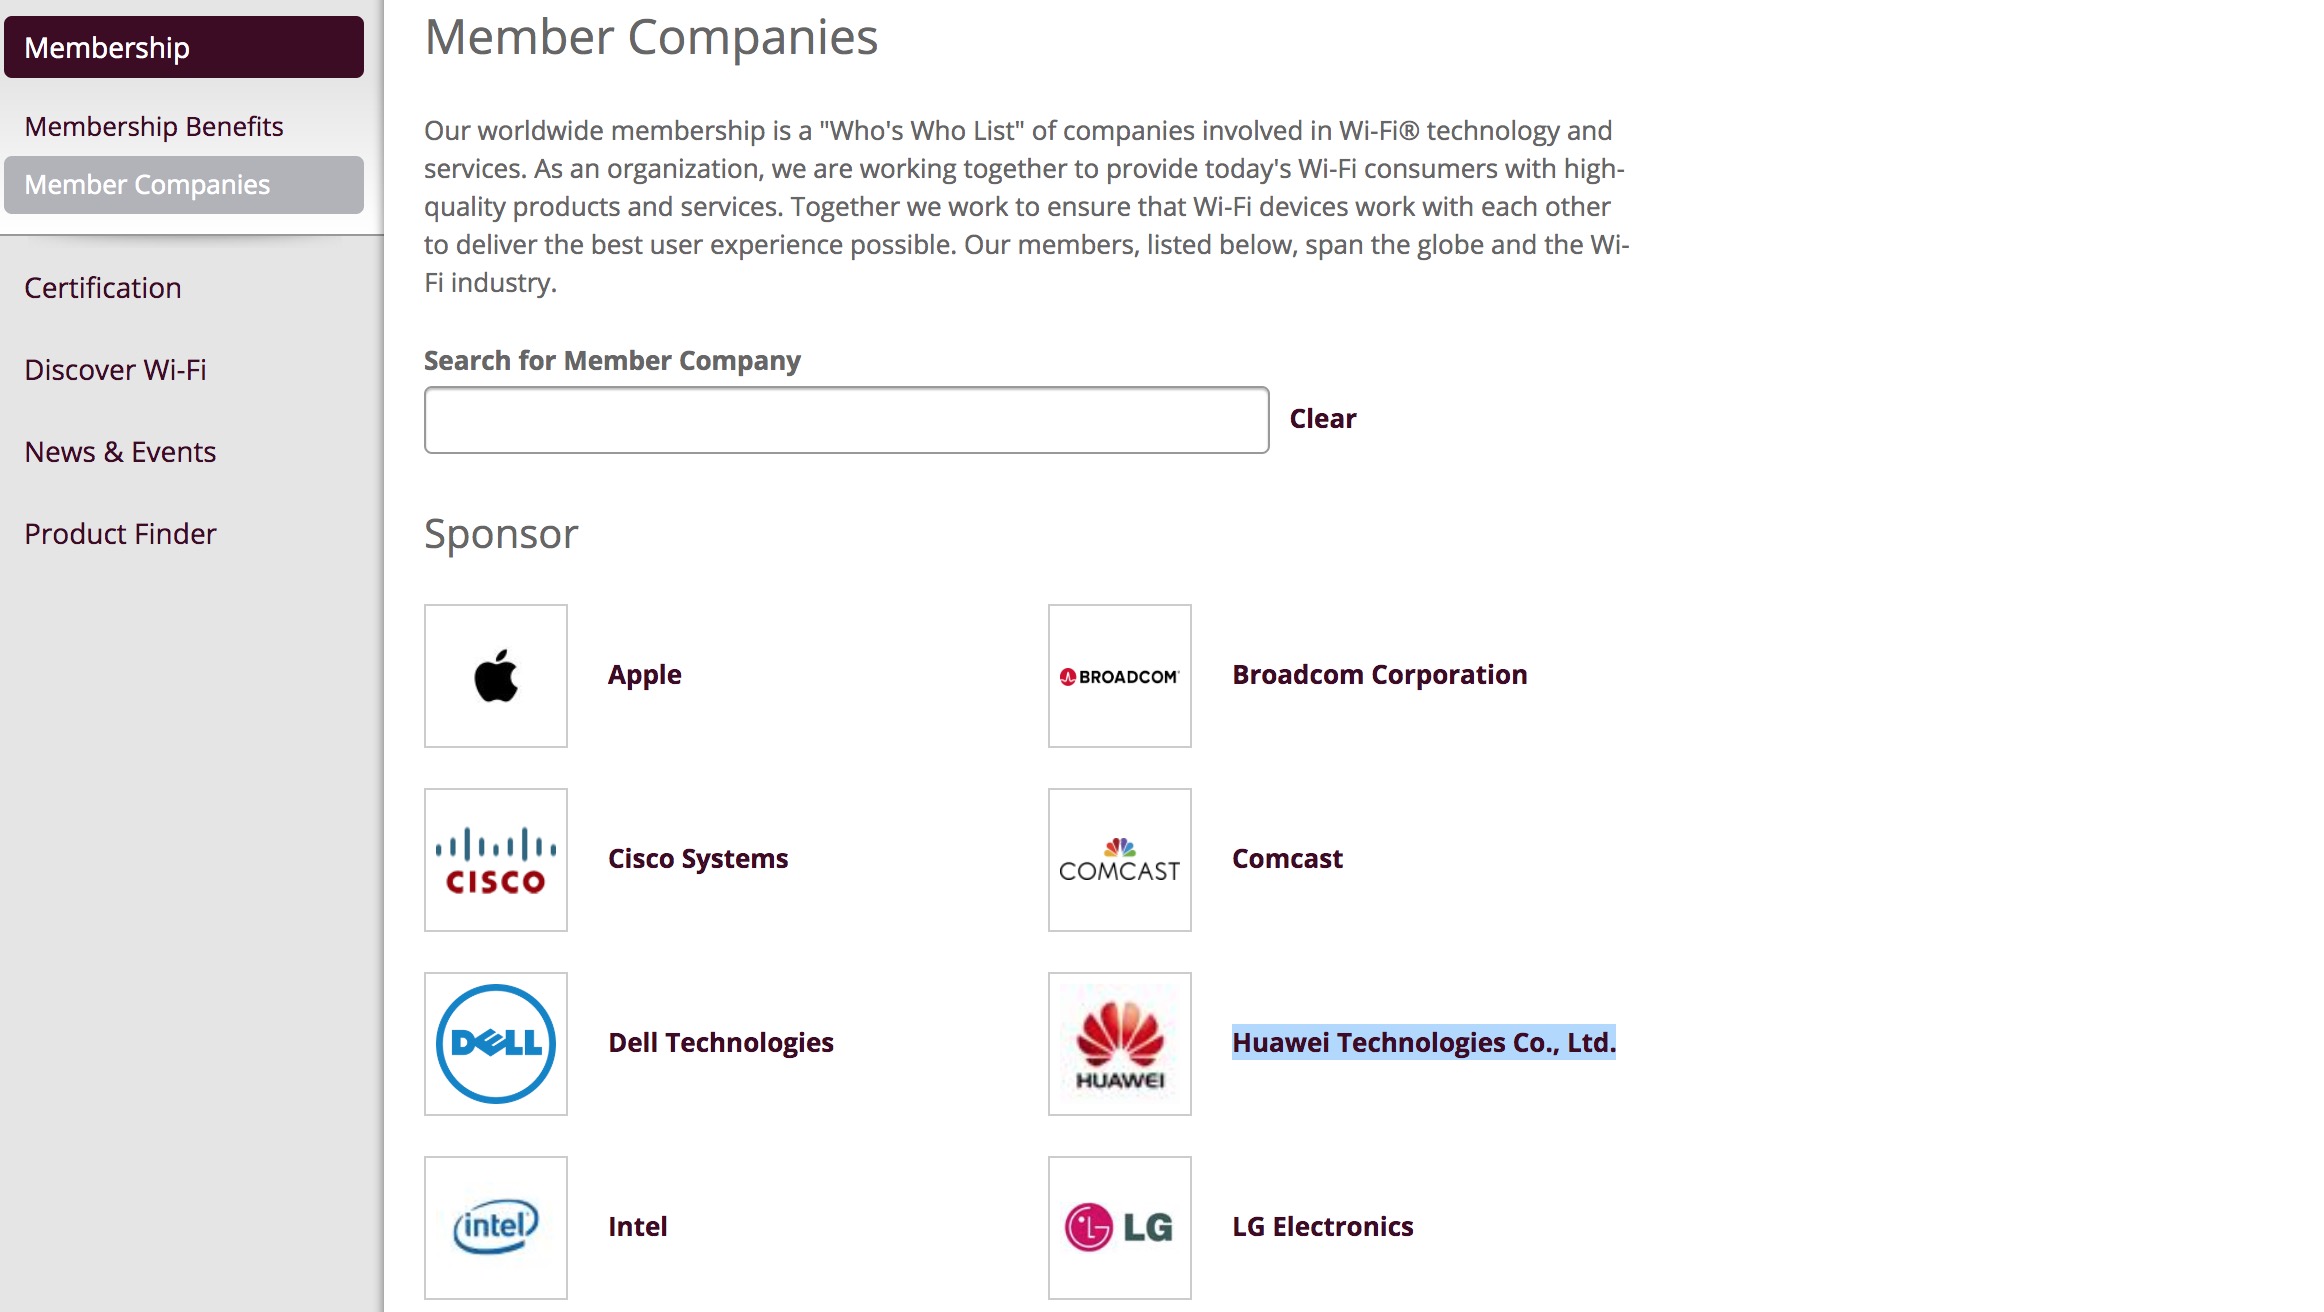
Task: Select the Intel logo tile
Action: (496, 1228)
